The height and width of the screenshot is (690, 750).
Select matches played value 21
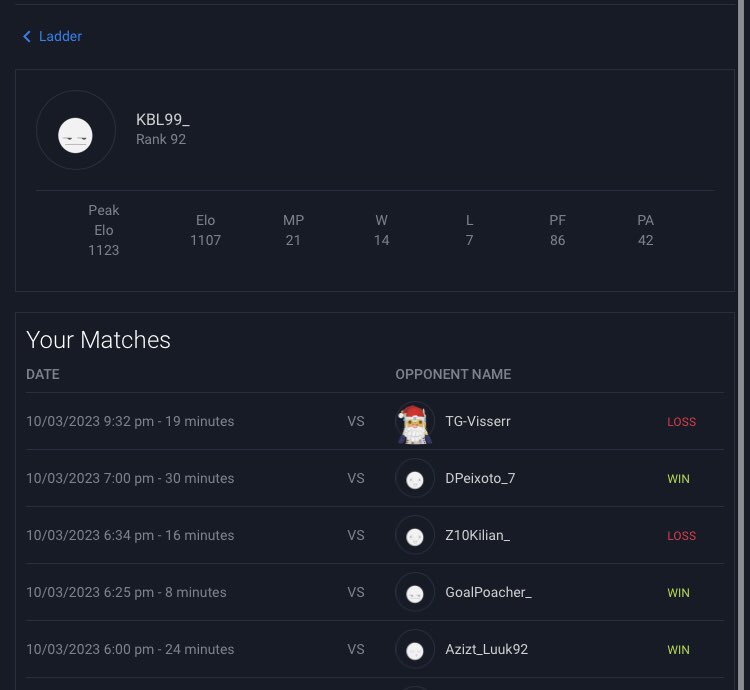click(x=293, y=240)
